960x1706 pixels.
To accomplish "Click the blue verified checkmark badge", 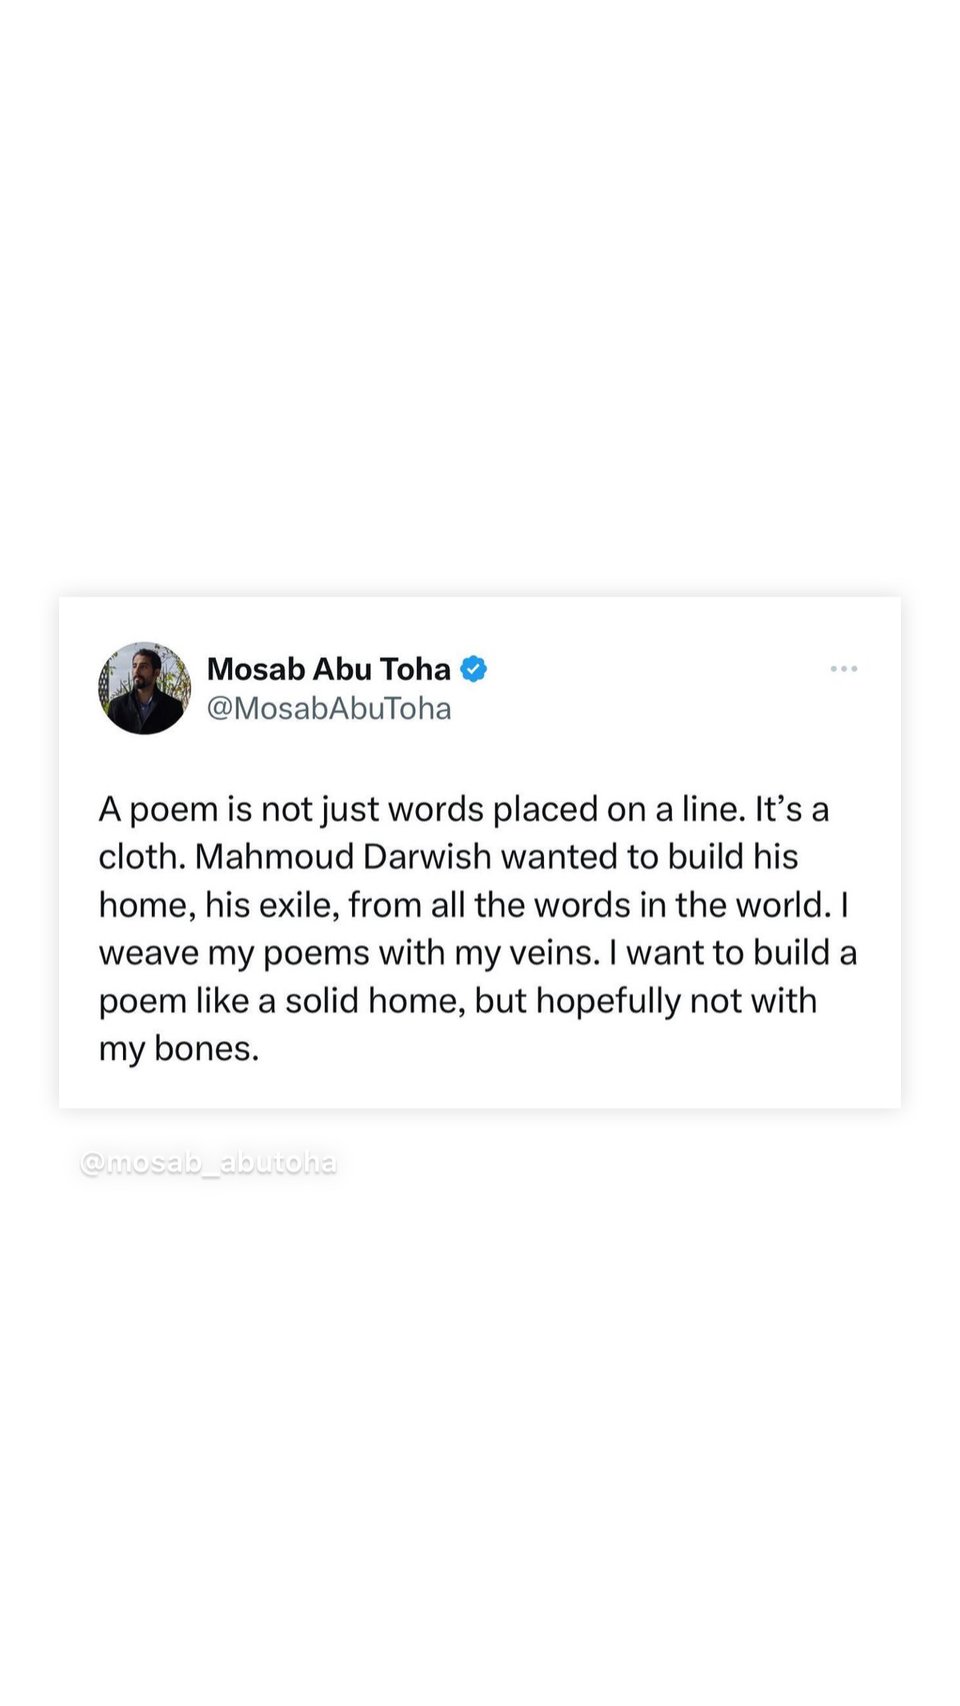I will tap(474, 669).
